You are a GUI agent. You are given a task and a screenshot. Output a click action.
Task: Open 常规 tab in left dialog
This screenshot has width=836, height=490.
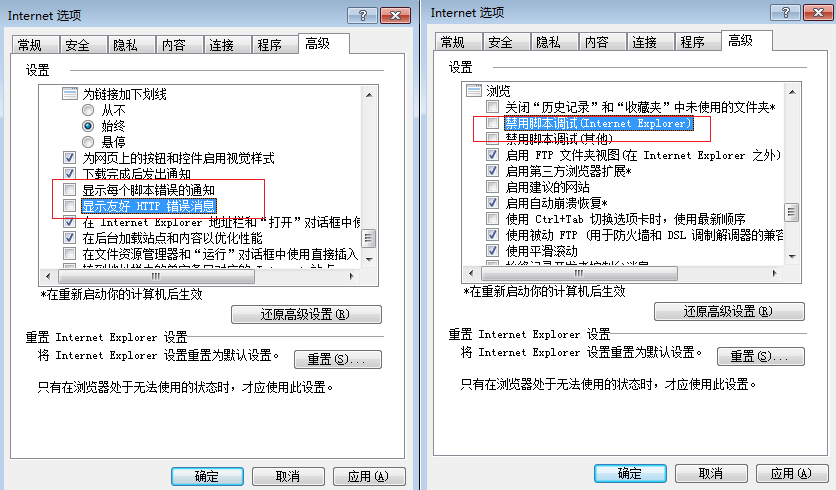[35, 45]
